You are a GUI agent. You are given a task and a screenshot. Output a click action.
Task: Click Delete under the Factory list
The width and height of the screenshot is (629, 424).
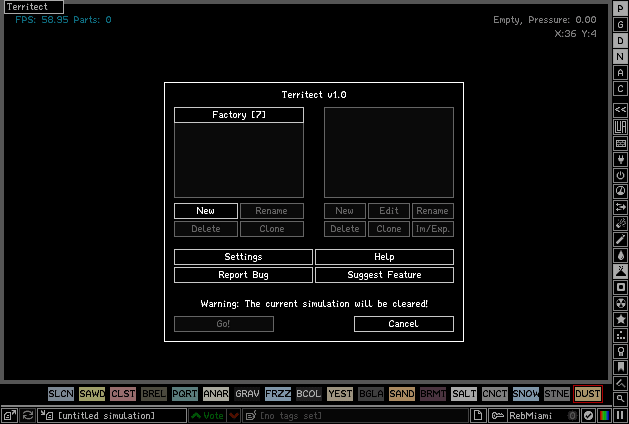pyautogui.click(x=206, y=229)
